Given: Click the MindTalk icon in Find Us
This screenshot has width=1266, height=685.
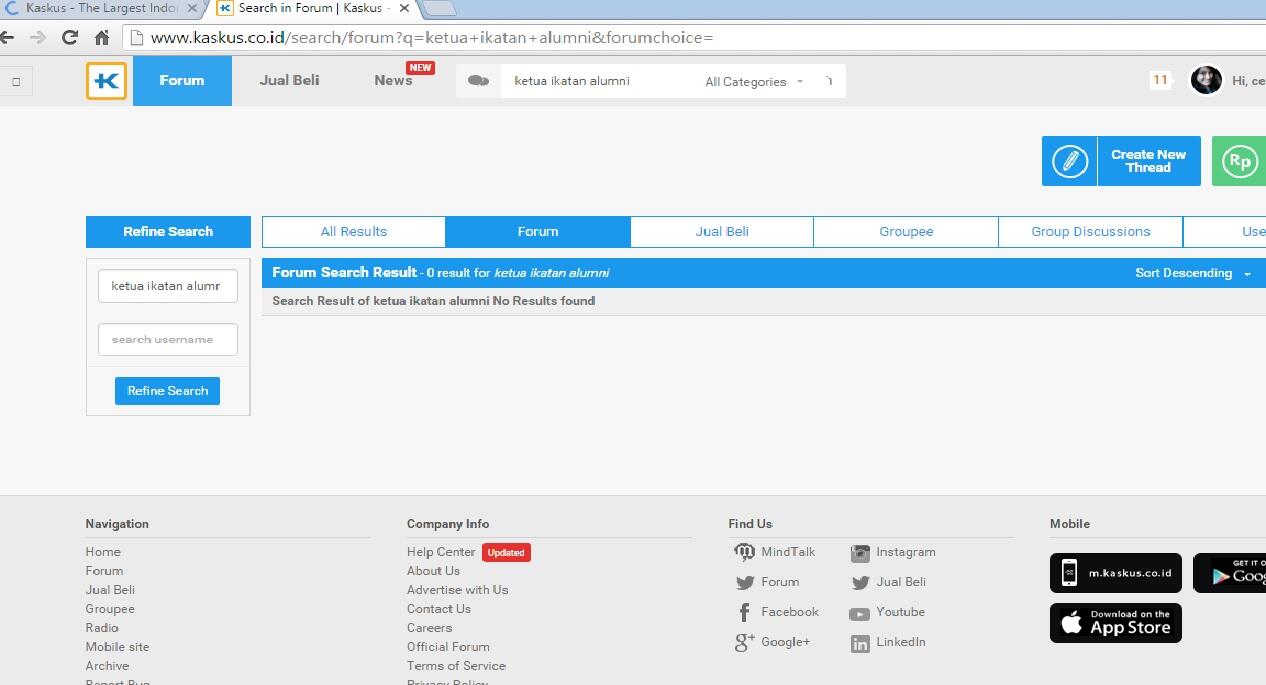Looking at the screenshot, I should point(744,552).
